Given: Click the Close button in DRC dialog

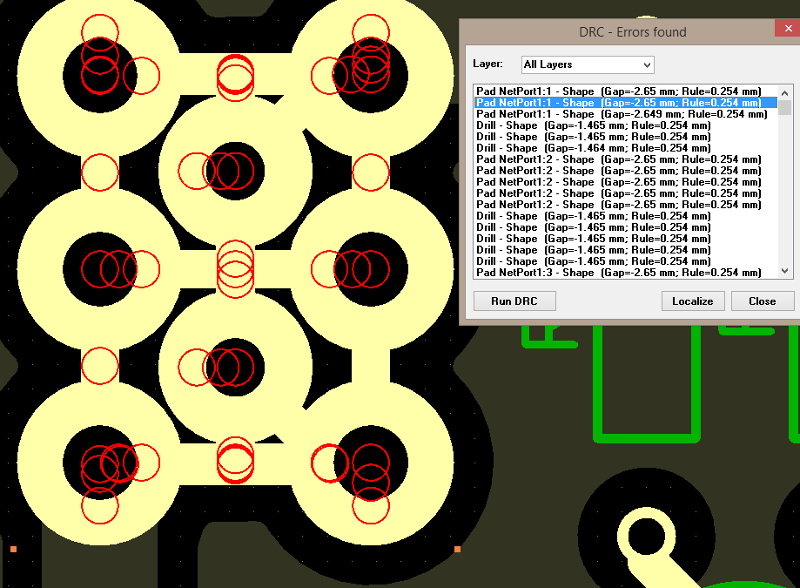Looking at the screenshot, I should 762,301.
